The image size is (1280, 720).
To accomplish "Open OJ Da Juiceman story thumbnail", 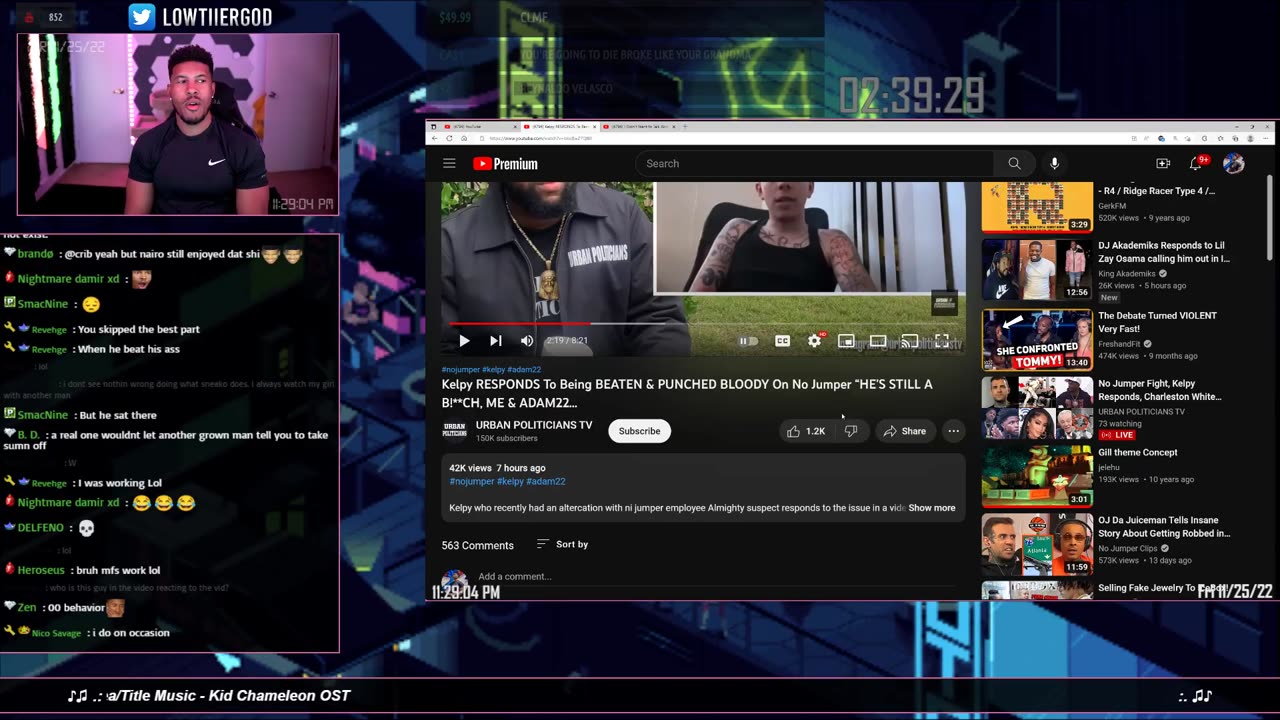I will coord(1037,545).
